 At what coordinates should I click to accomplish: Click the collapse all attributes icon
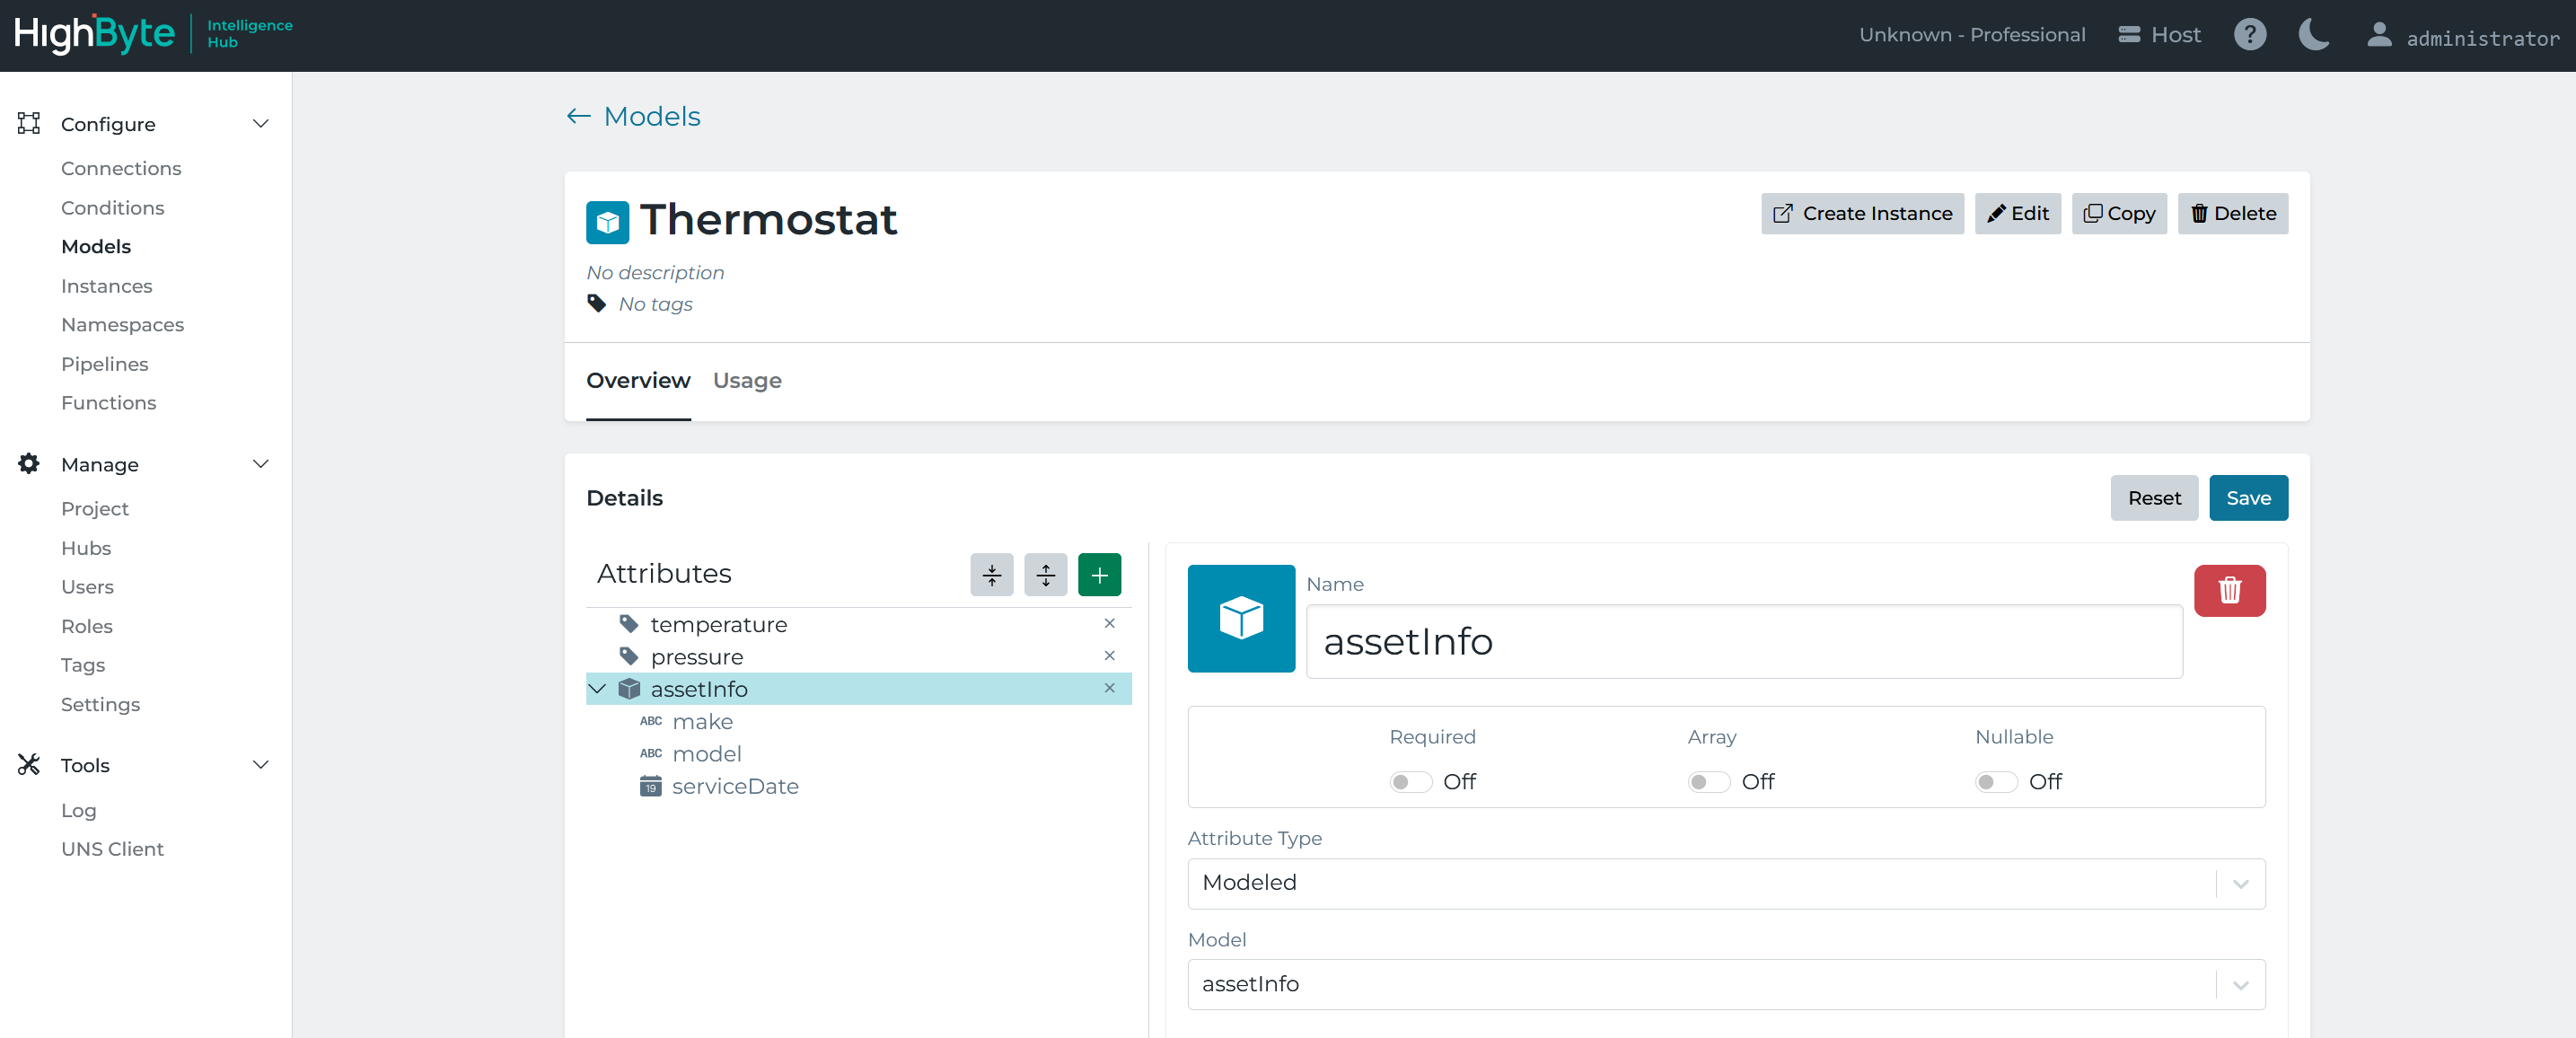click(991, 574)
